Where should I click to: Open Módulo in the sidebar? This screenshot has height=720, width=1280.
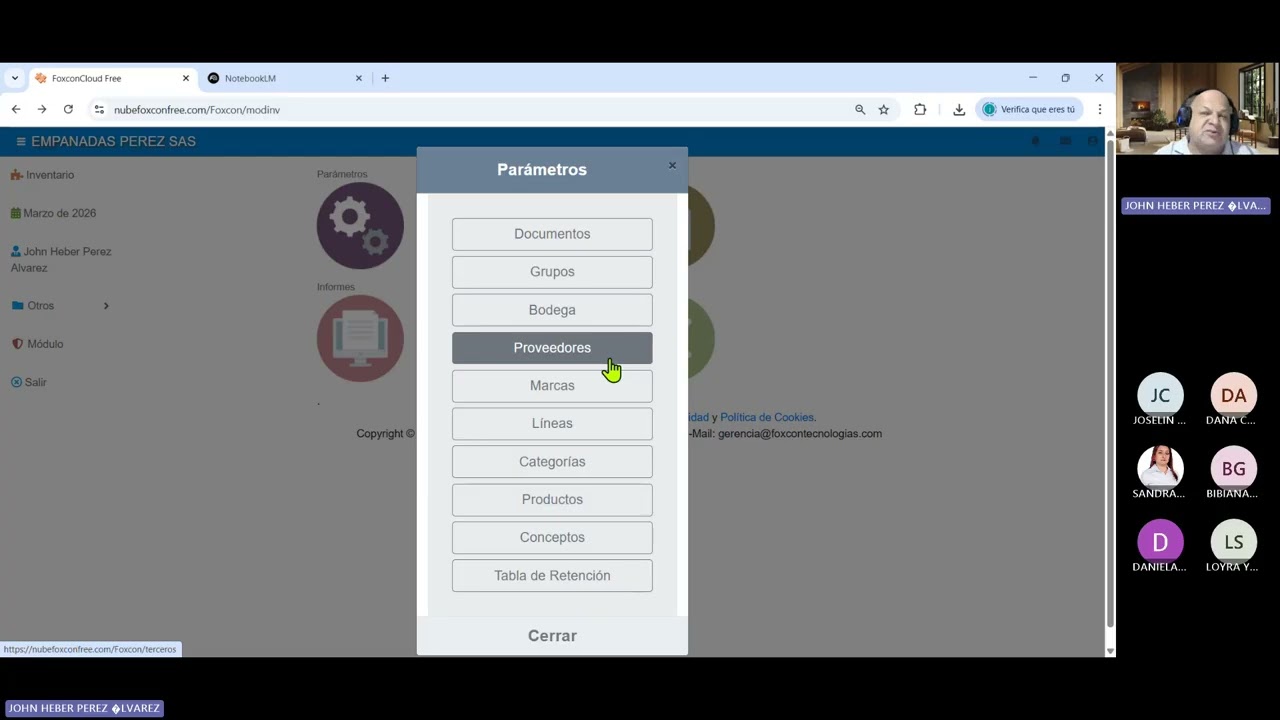click(x=37, y=344)
